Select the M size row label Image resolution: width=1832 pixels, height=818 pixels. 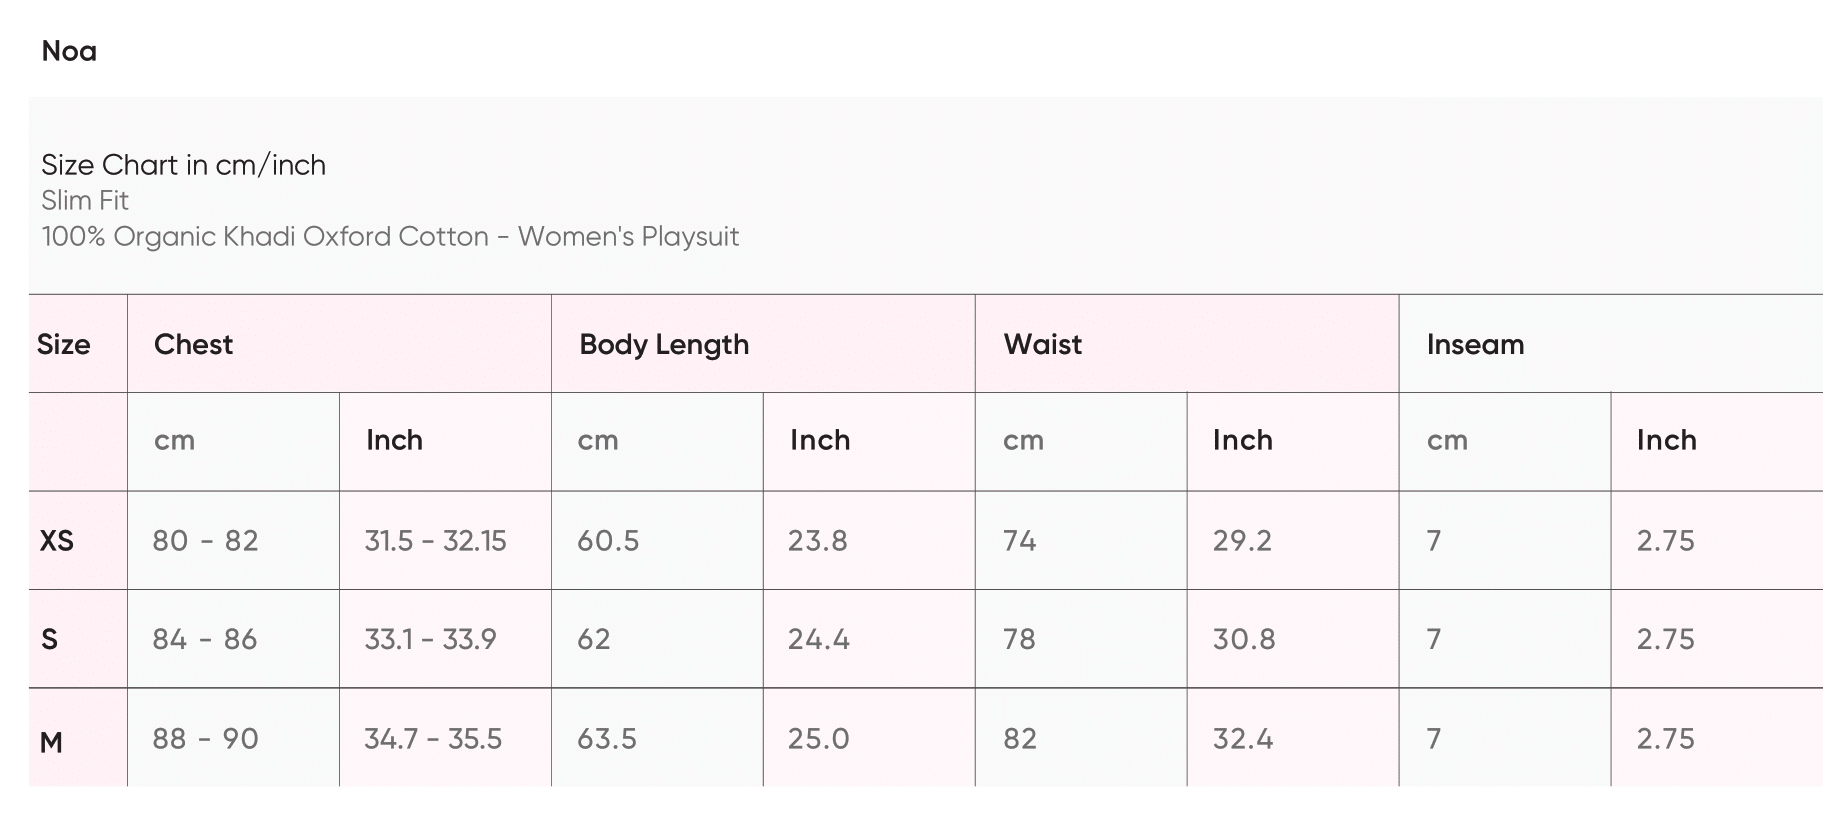[x=51, y=742]
